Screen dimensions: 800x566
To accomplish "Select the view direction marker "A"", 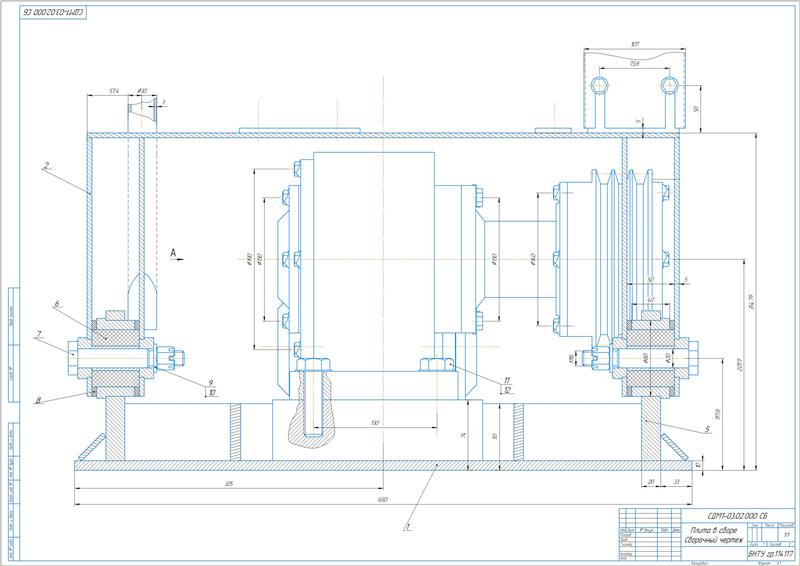I will pyautogui.click(x=173, y=252).
